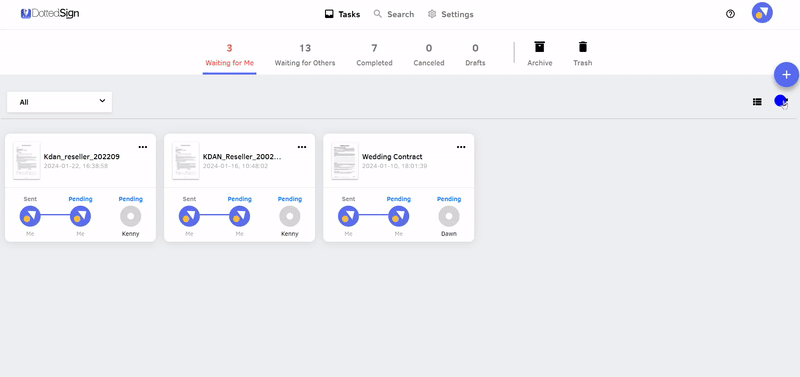Switch to the Waiting for Others tab
The height and width of the screenshot is (377, 800).
(x=305, y=55)
